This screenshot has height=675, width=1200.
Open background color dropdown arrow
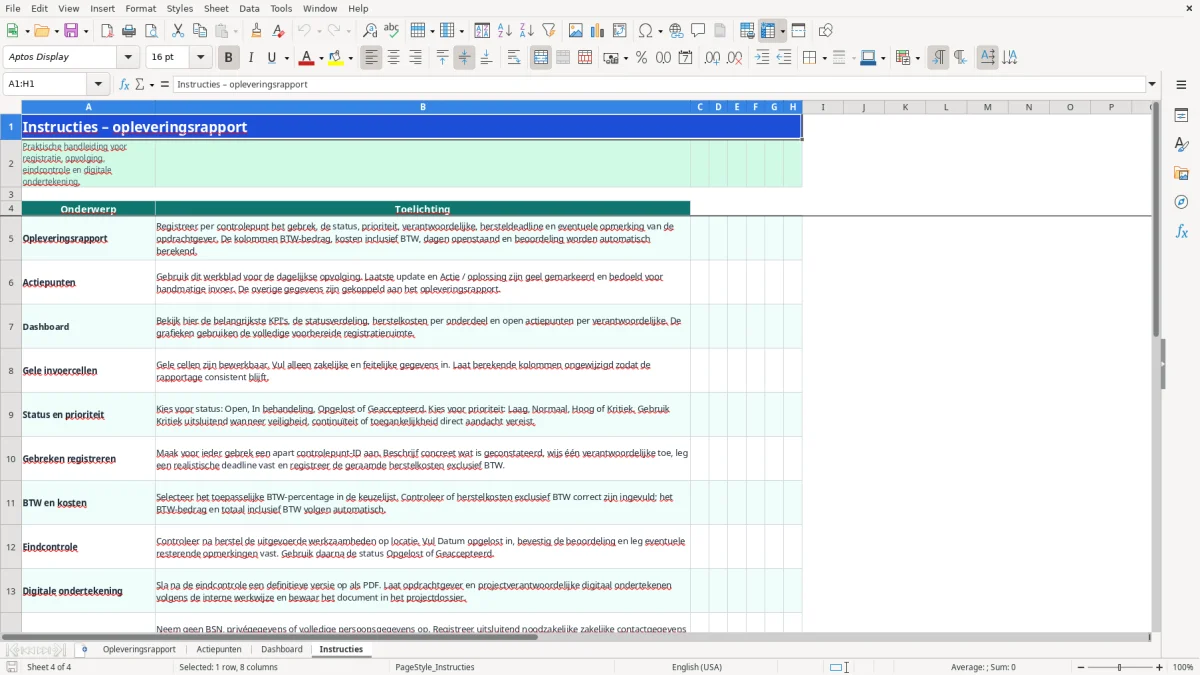[x=351, y=58]
